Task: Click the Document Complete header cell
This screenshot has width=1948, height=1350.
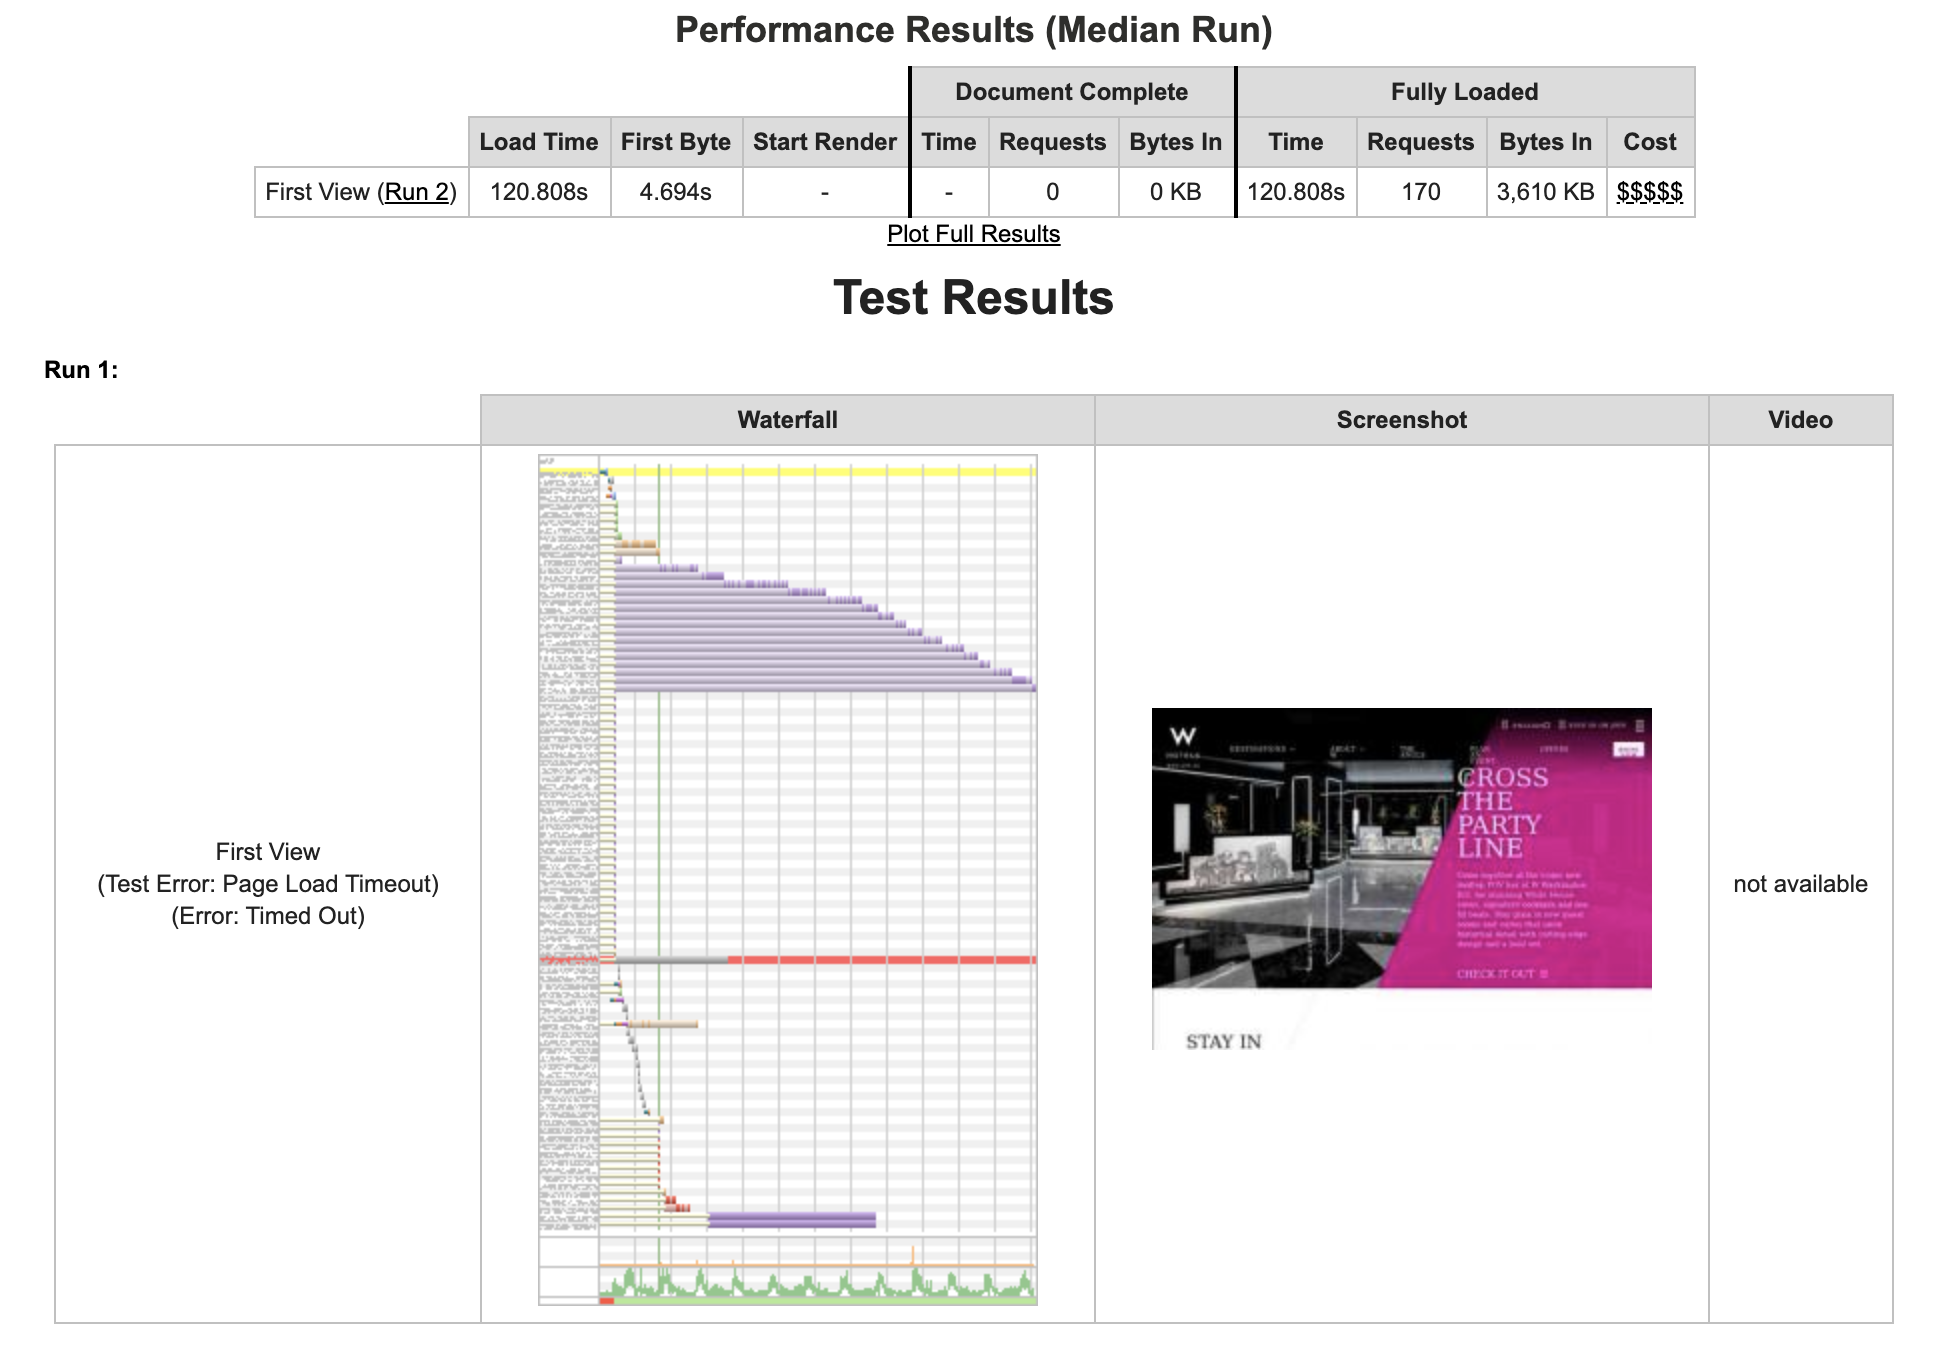Action: 1071,92
